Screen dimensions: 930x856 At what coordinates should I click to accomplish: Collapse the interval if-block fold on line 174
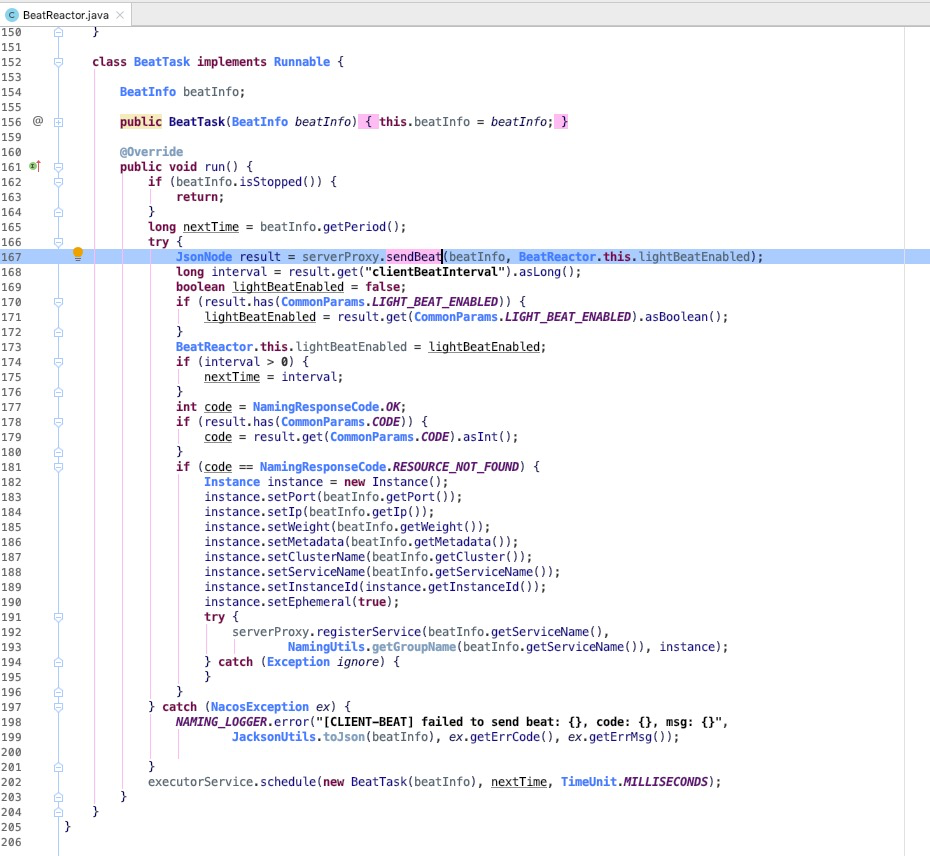point(58,362)
